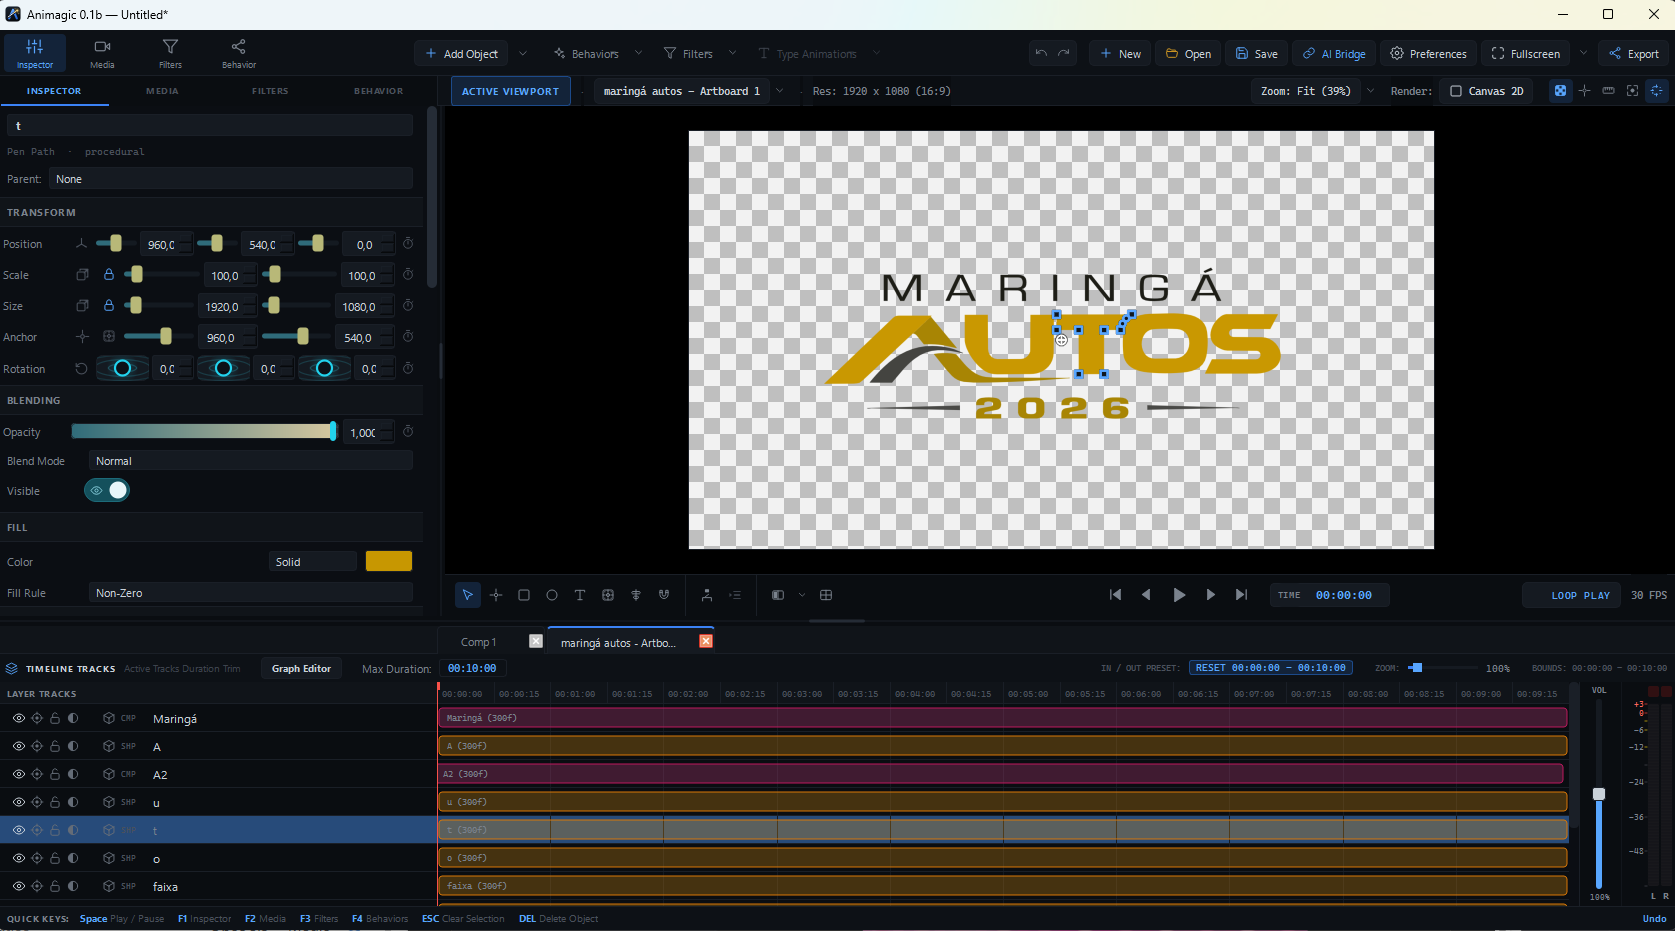Click the Max Duration time field
Viewport: 1675px width, 931px height.
click(472, 668)
